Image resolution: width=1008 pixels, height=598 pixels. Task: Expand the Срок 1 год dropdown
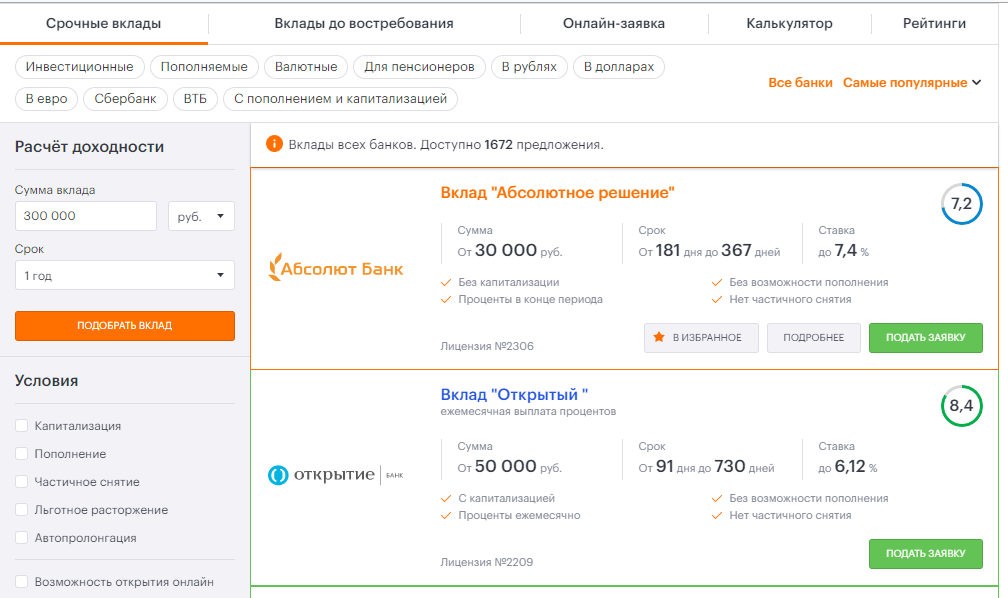click(125, 275)
